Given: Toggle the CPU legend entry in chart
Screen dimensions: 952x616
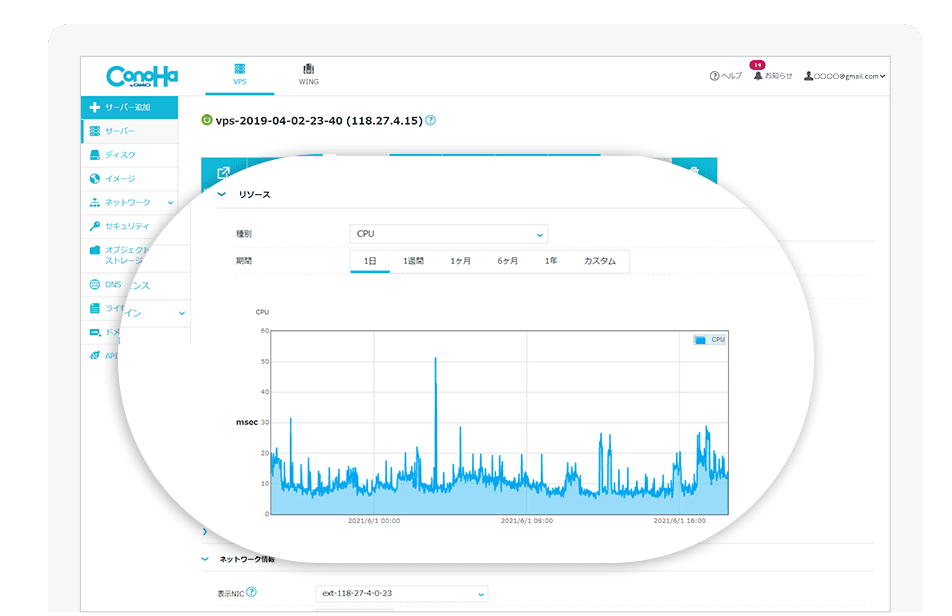Looking at the screenshot, I should 710,340.
